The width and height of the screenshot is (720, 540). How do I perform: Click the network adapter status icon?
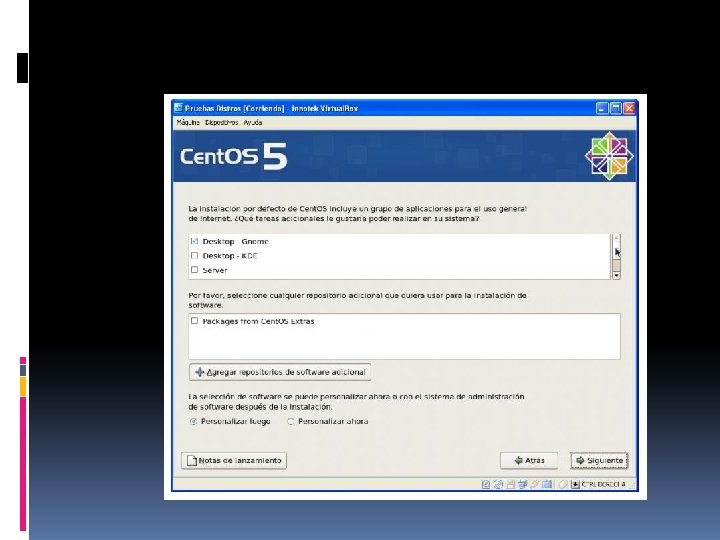point(523,484)
